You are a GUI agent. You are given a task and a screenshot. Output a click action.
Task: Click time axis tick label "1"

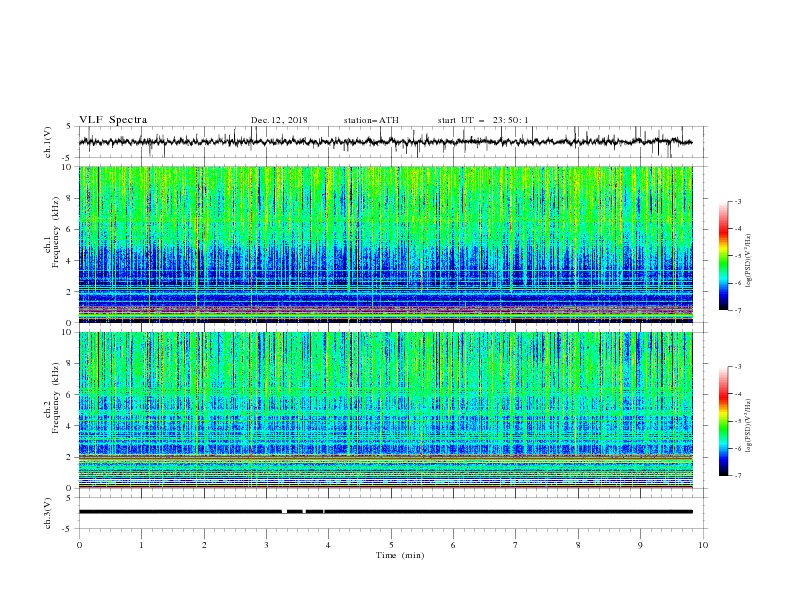coord(141,545)
